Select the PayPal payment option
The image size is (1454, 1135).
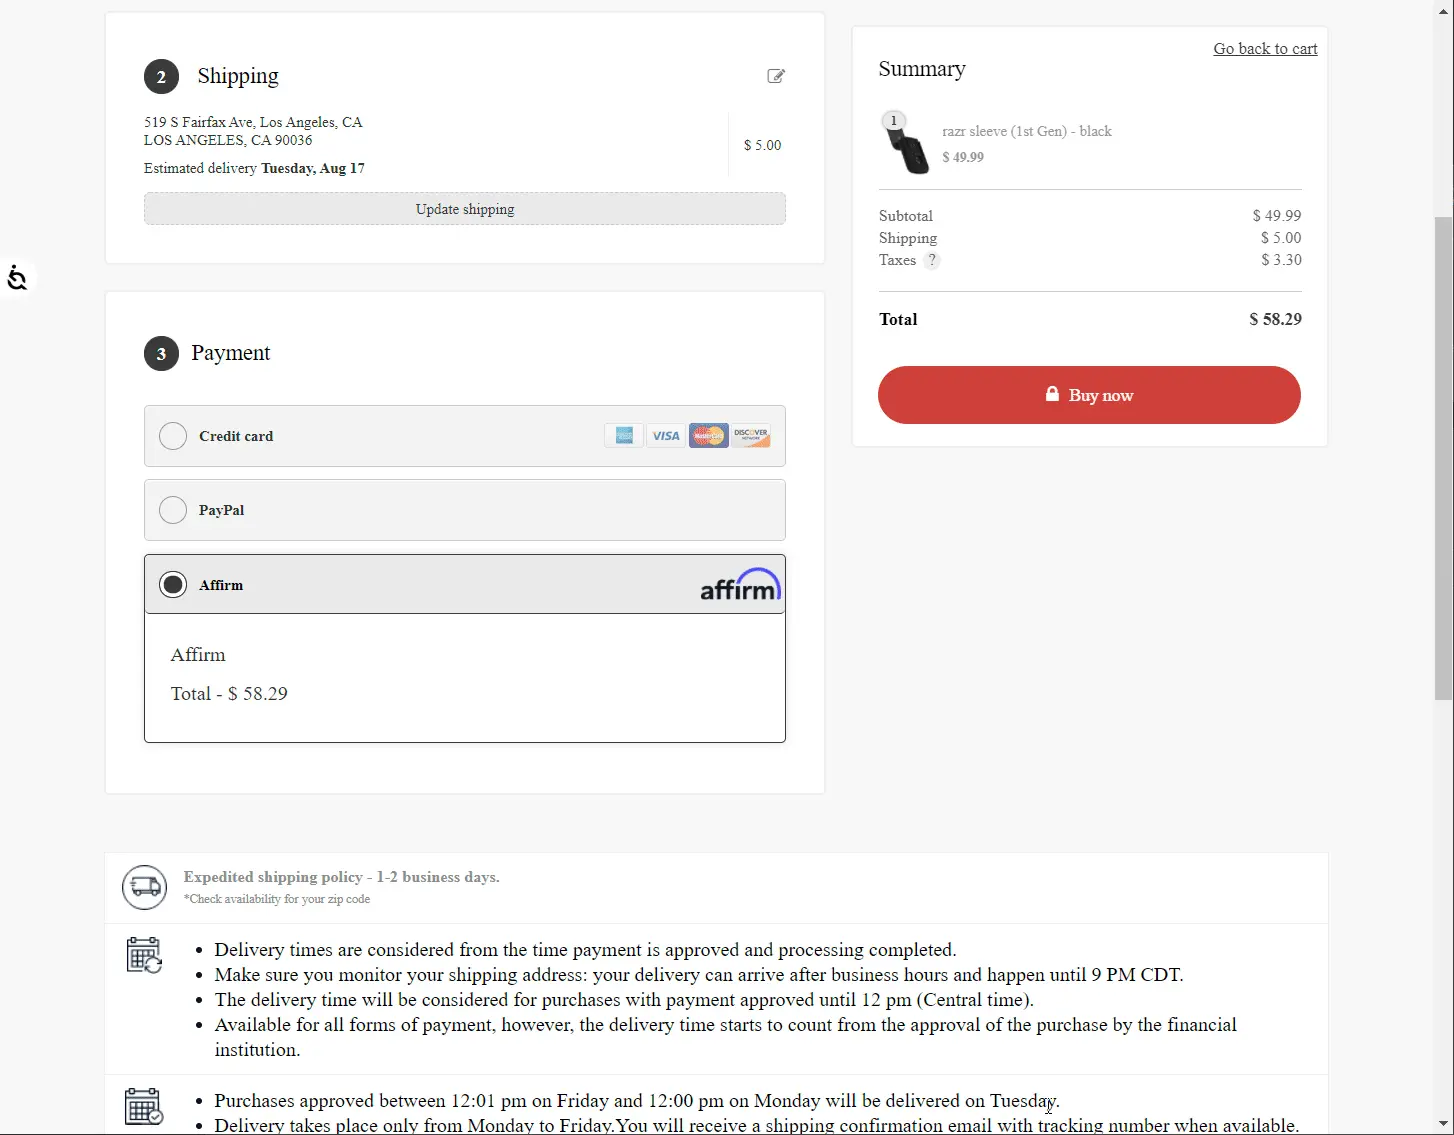(x=465, y=510)
